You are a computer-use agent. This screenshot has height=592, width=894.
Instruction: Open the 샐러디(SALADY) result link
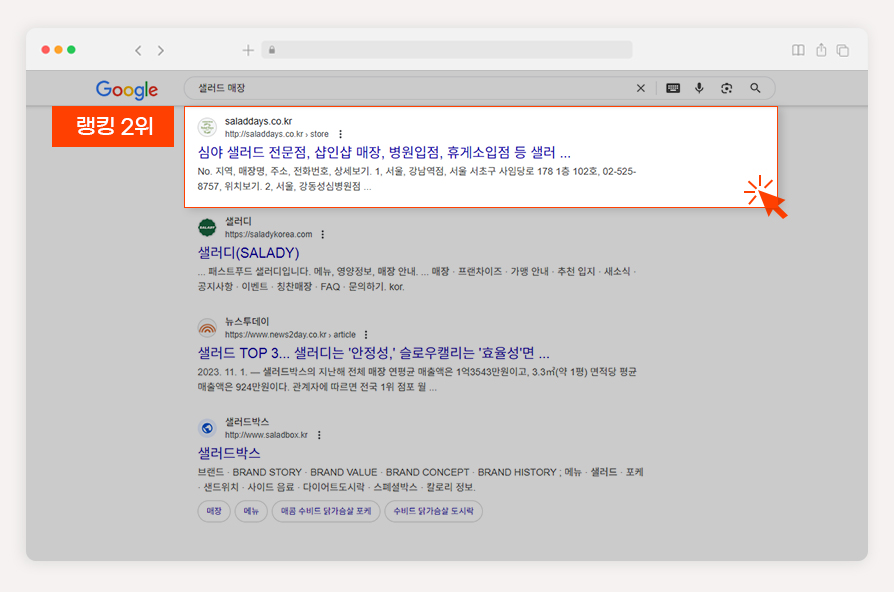point(248,253)
